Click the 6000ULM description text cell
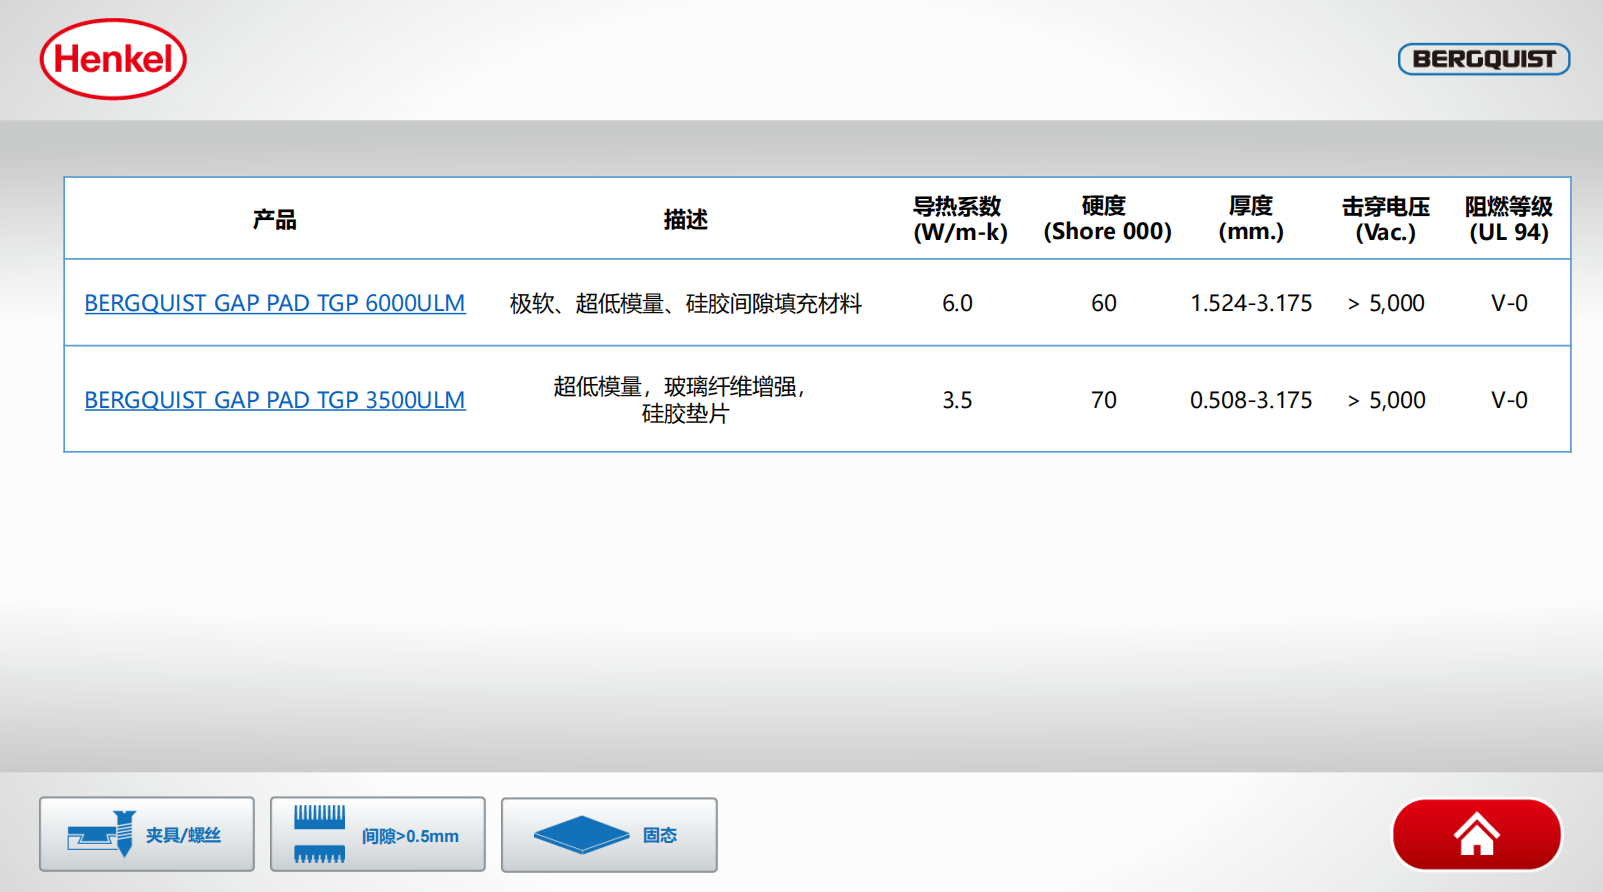The image size is (1603, 892). click(685, 303)
